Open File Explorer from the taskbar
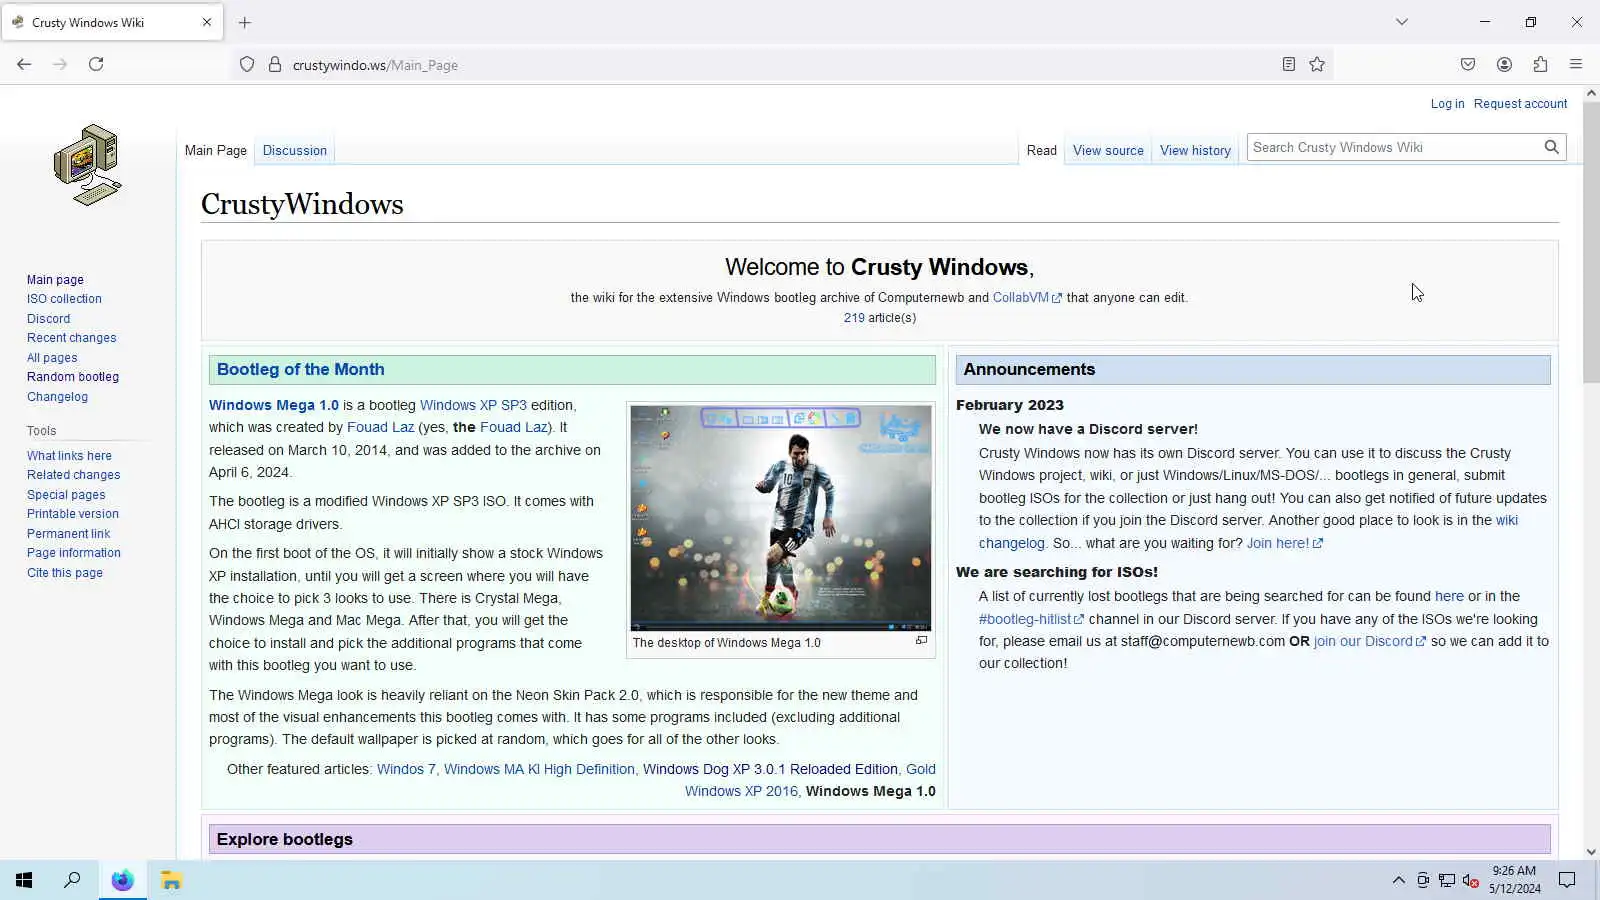The image size is (1600, 900). tap(171, 880)
